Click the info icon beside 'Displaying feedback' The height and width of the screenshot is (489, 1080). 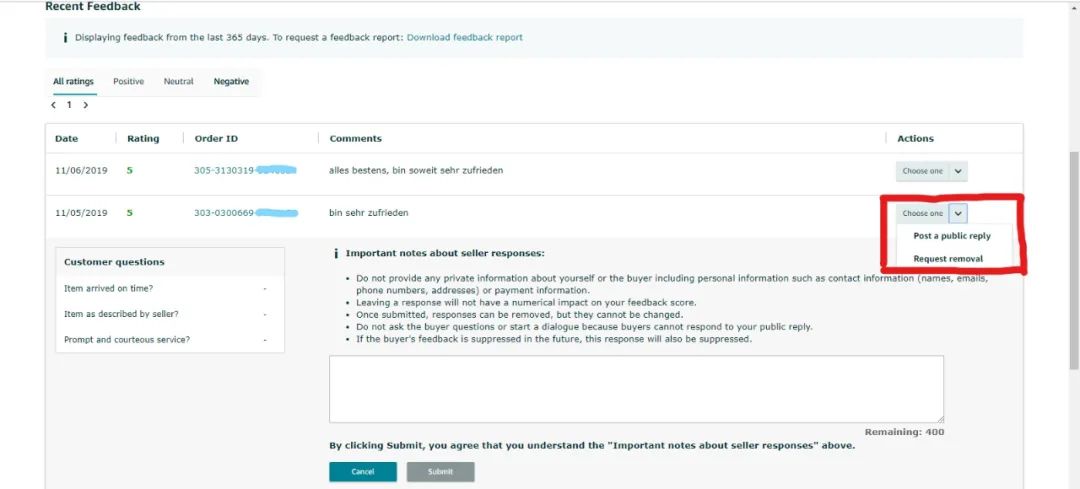pos(65,38)
